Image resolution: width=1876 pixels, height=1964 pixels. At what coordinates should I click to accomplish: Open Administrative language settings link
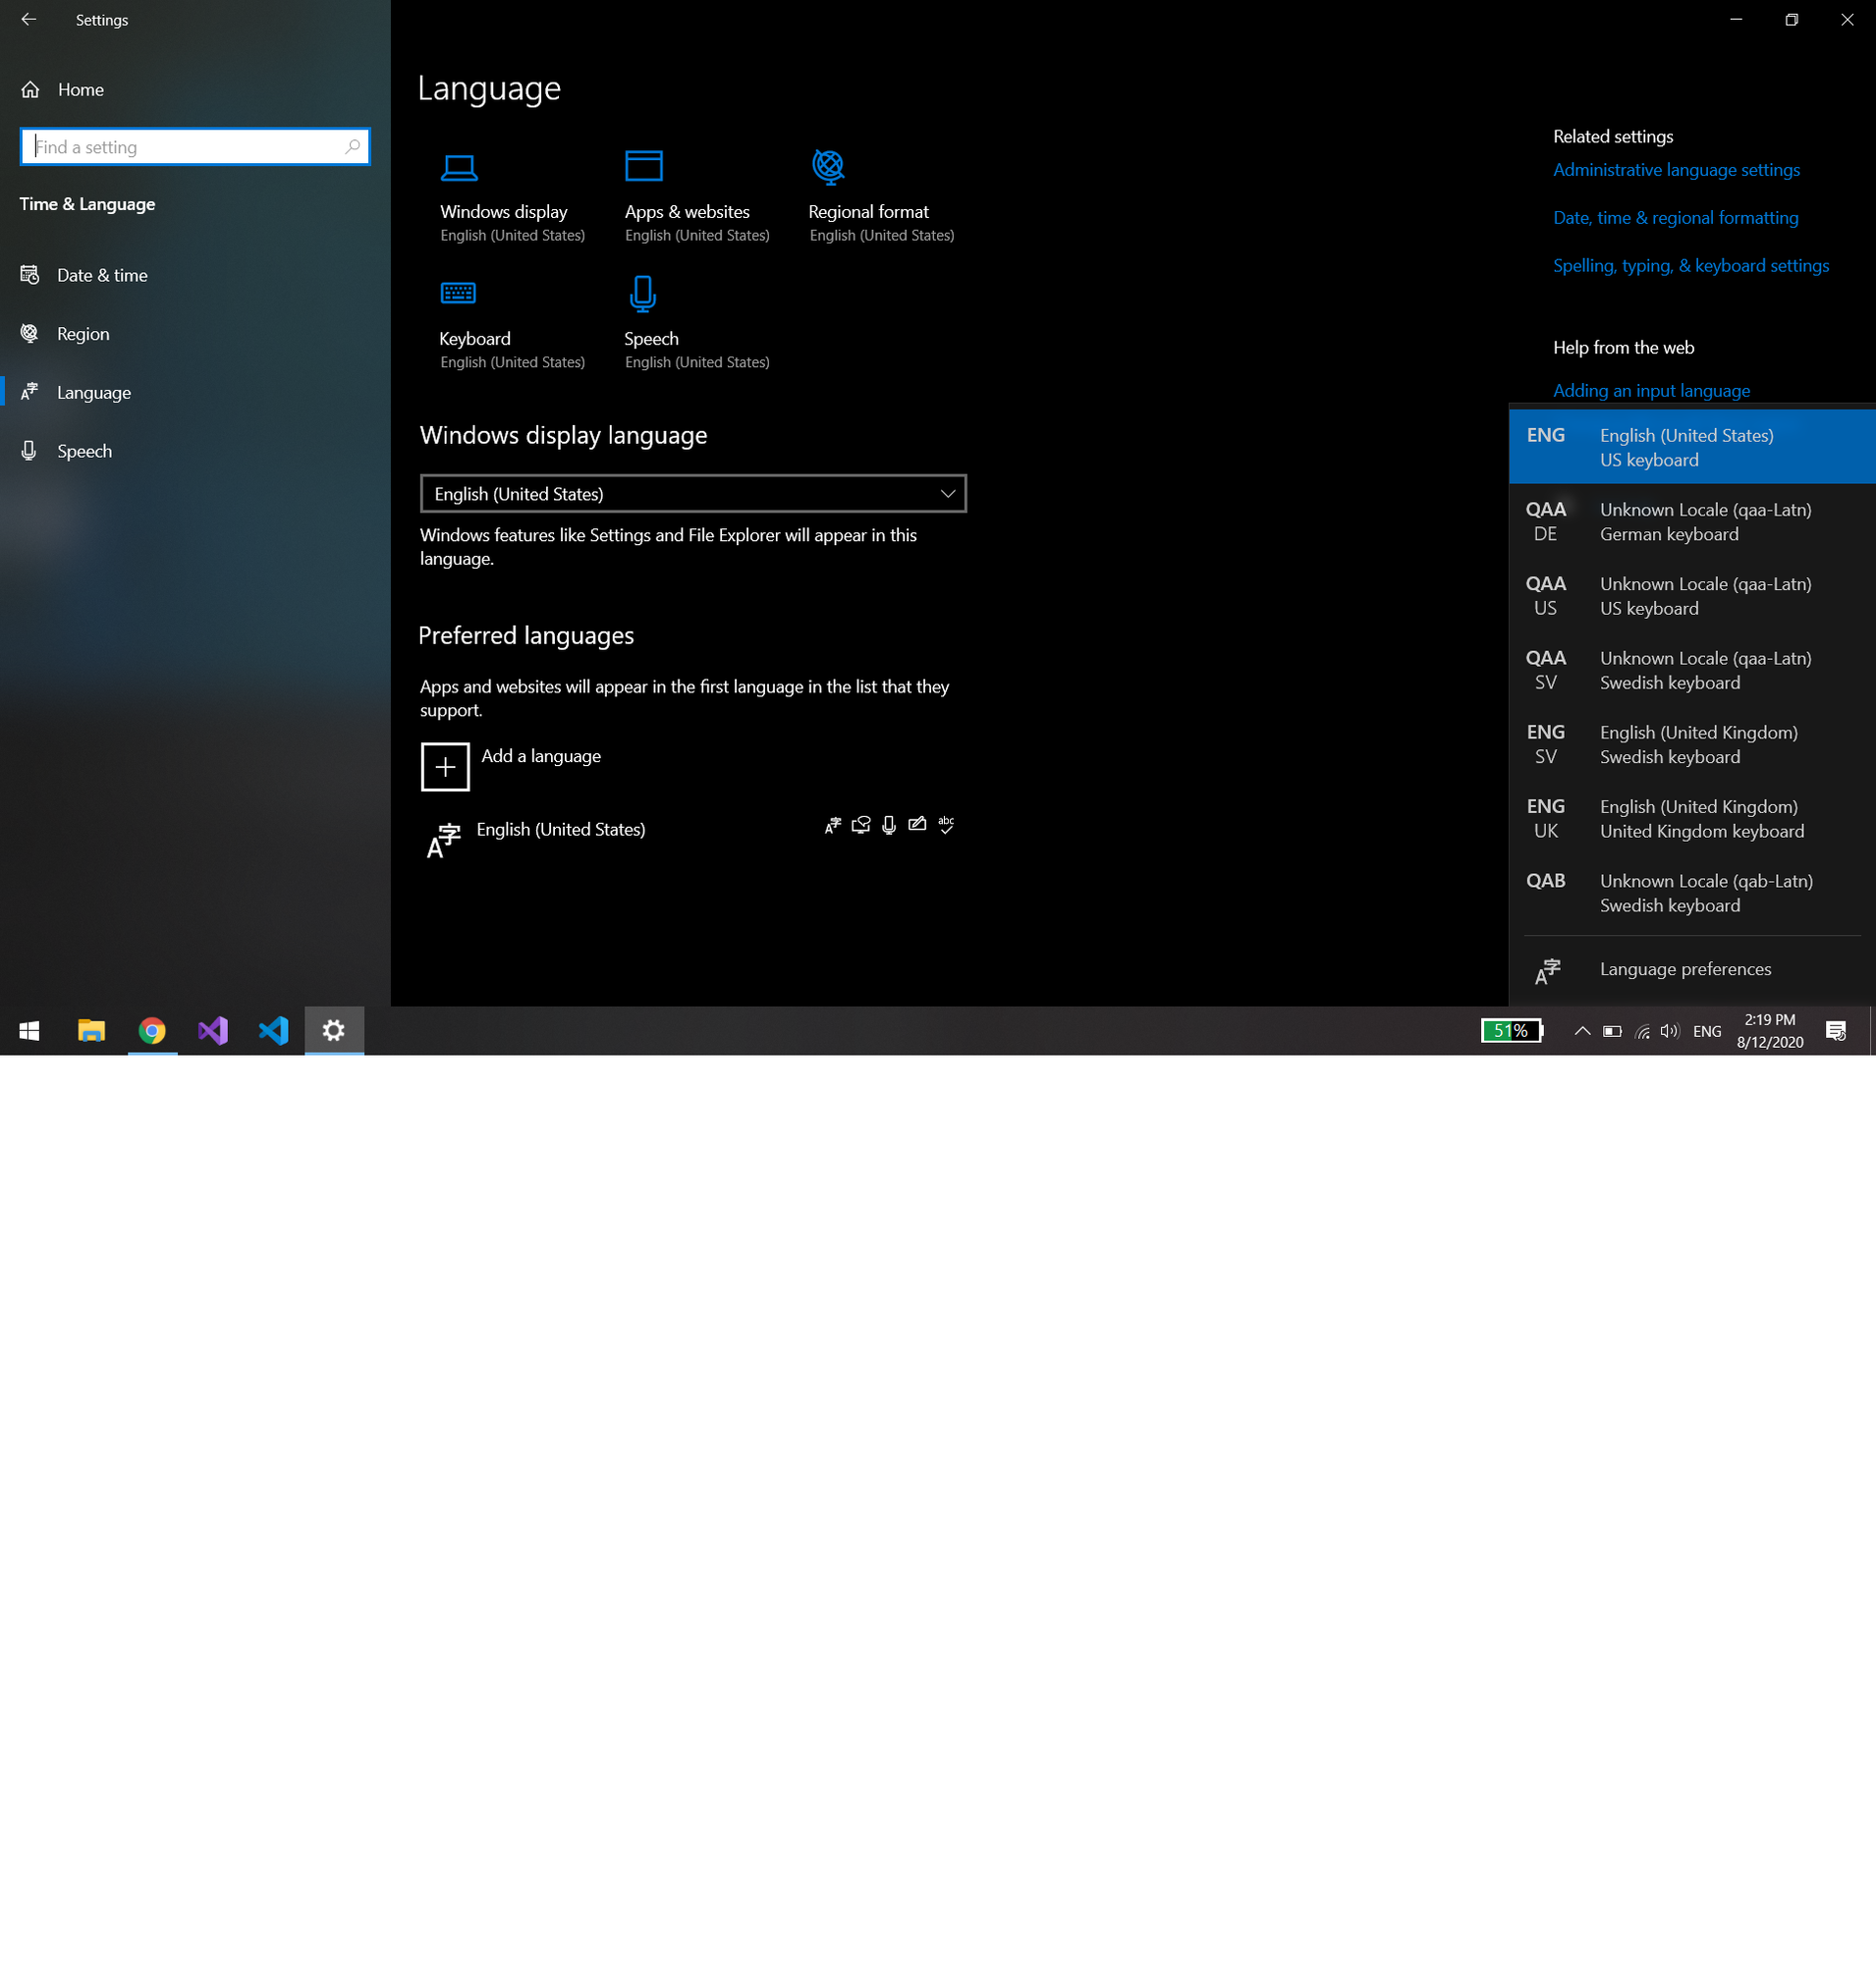pos(1676,169)
